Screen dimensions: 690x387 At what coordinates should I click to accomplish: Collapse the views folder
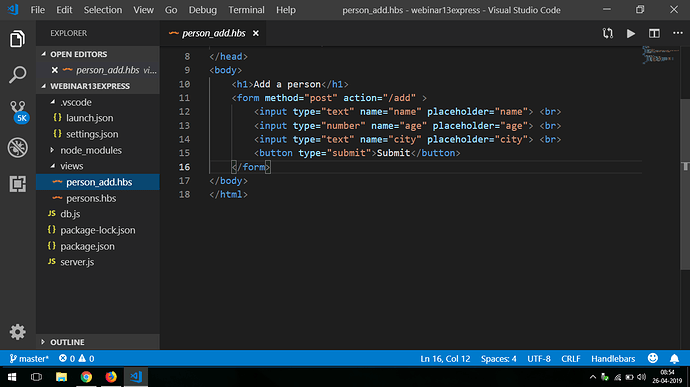[x=52, y=166]
